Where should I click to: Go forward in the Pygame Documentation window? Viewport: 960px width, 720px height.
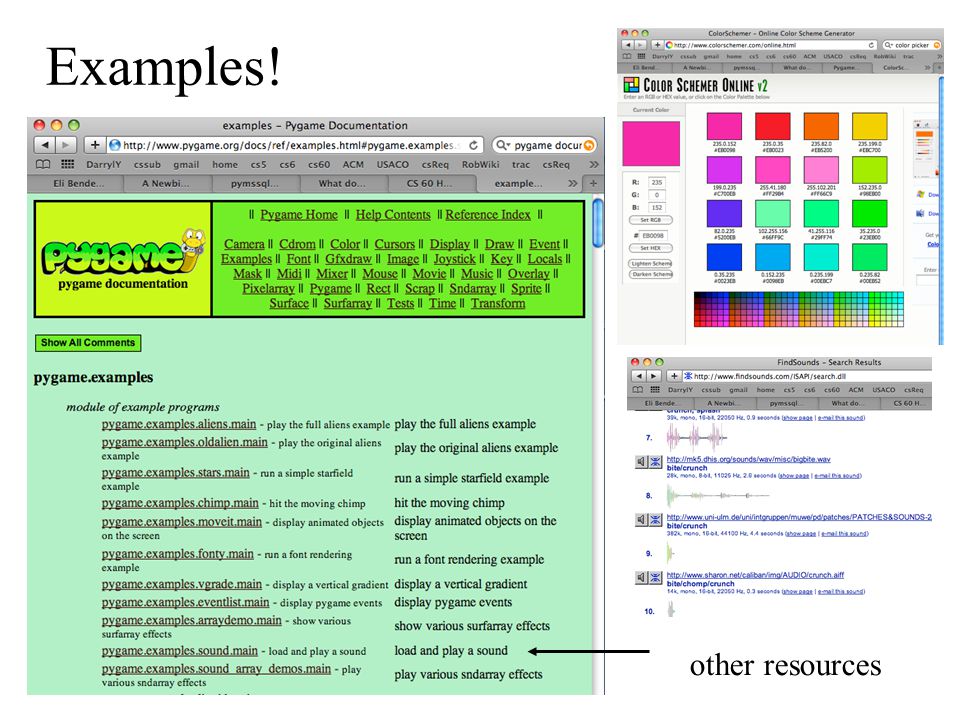coord(65,145)
